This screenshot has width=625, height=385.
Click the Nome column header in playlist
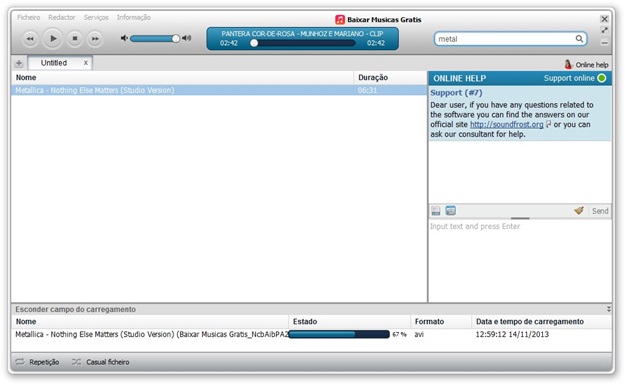(182, 77)
